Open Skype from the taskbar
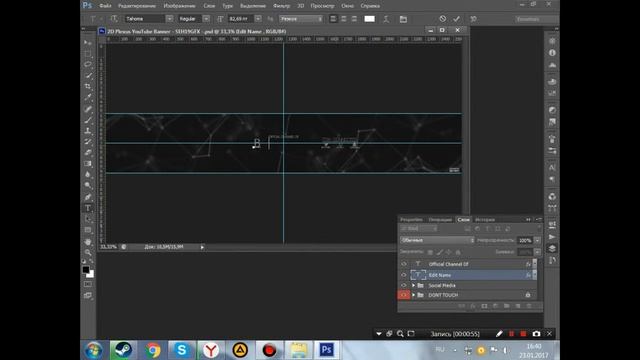The width and height of the screenshot is (640, 360). click(x=182, y=350)
